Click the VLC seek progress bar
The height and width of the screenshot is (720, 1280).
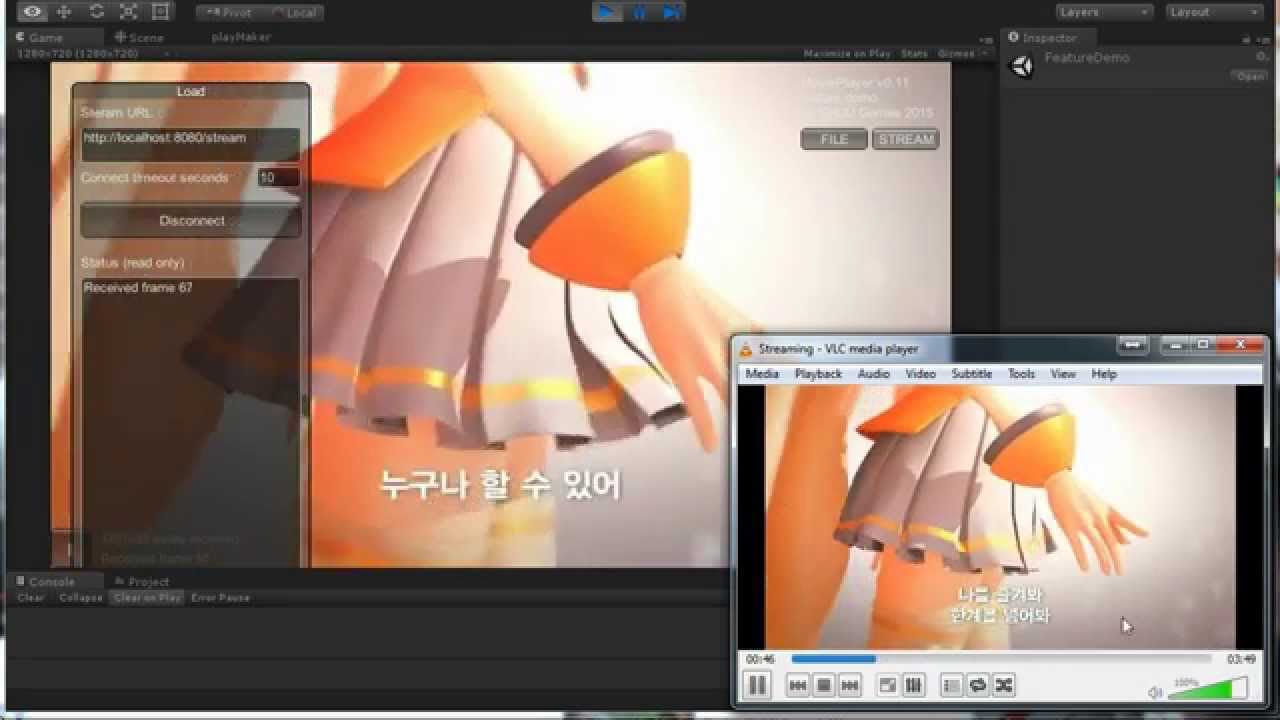pos(1001,659)
